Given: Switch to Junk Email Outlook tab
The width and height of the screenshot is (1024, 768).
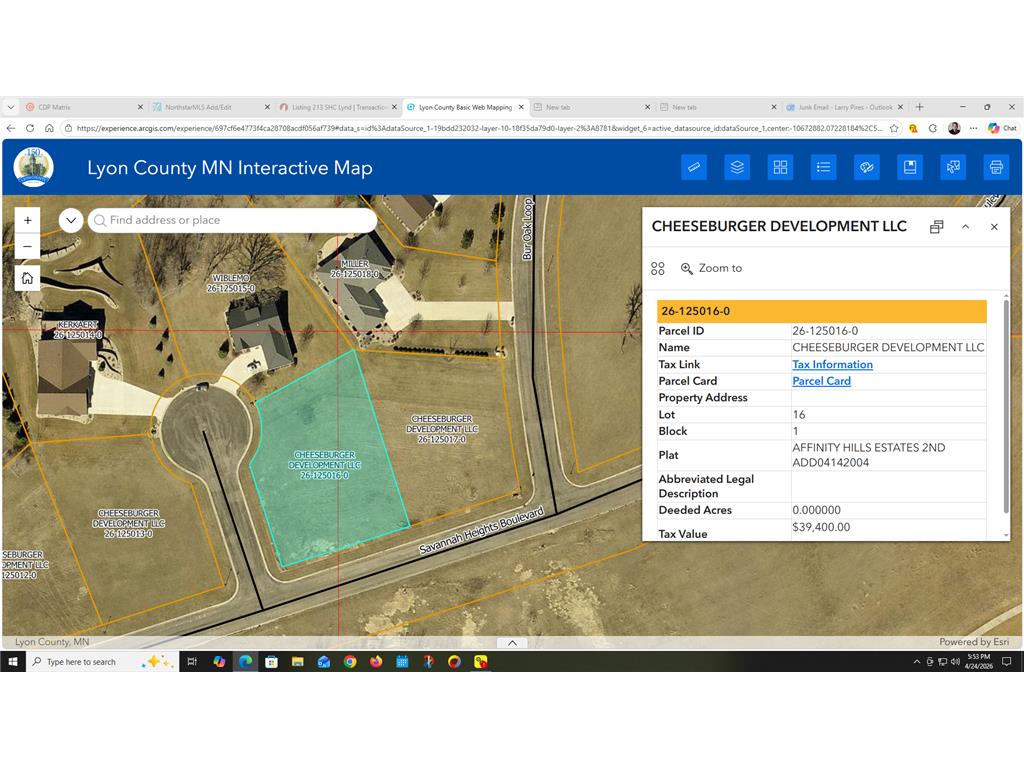Looking at the screenshot, I should tap(844, 107).
